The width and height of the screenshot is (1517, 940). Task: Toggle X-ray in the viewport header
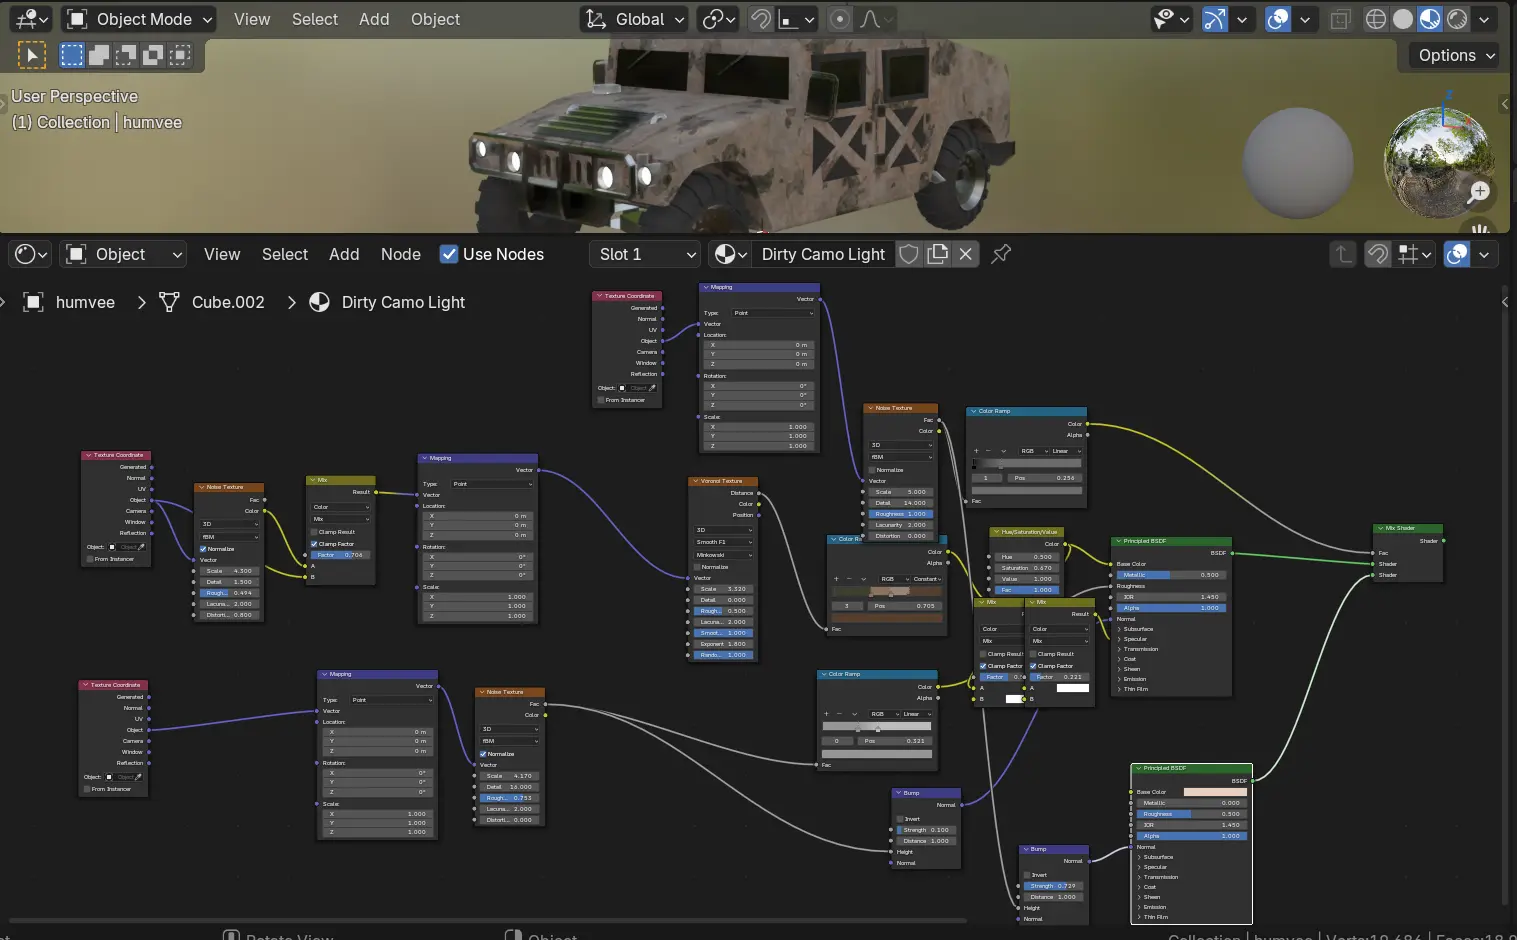1340,19
